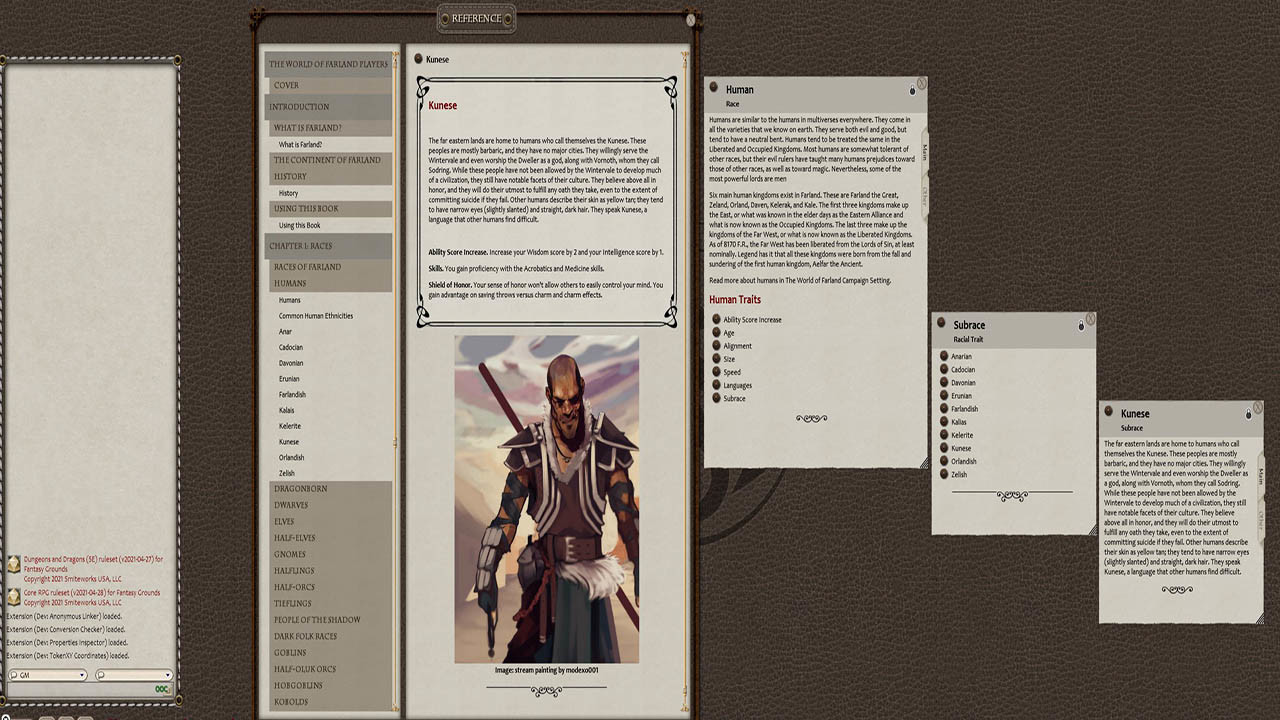This screenshot has height=720, width=1280.
Task: Open the Davonian subrace link icon
Action: (945, 383)
